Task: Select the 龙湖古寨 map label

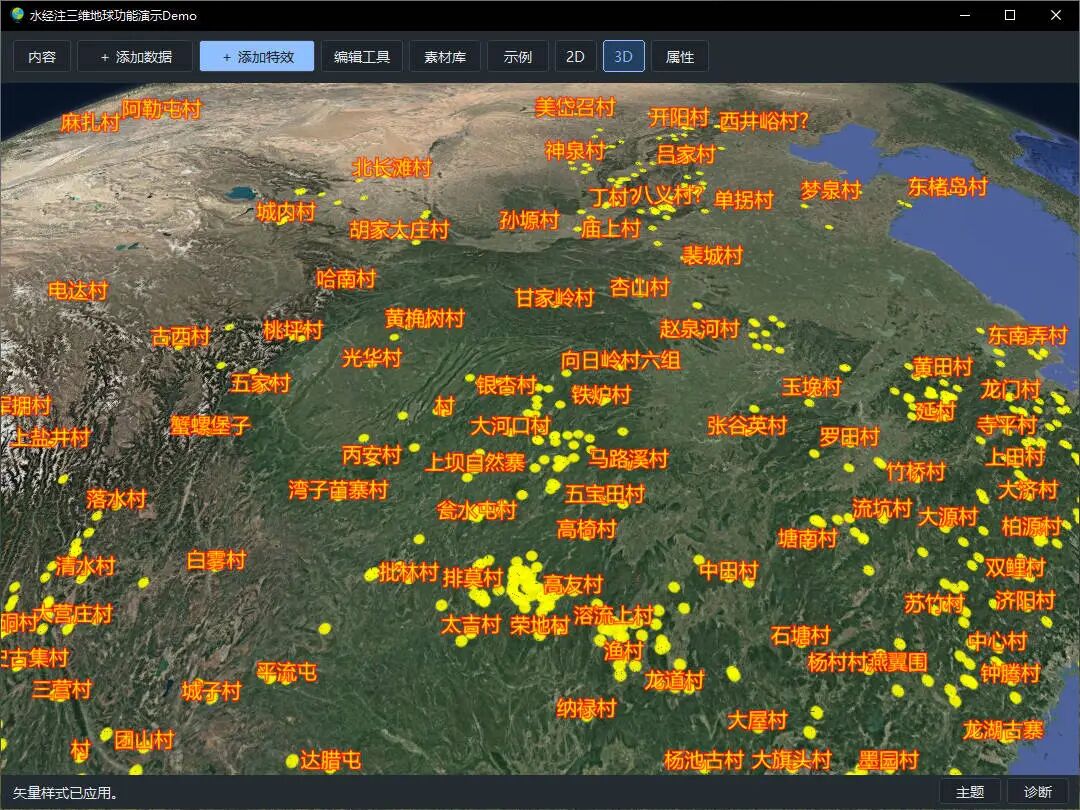Action: [x=1003, y=729]
